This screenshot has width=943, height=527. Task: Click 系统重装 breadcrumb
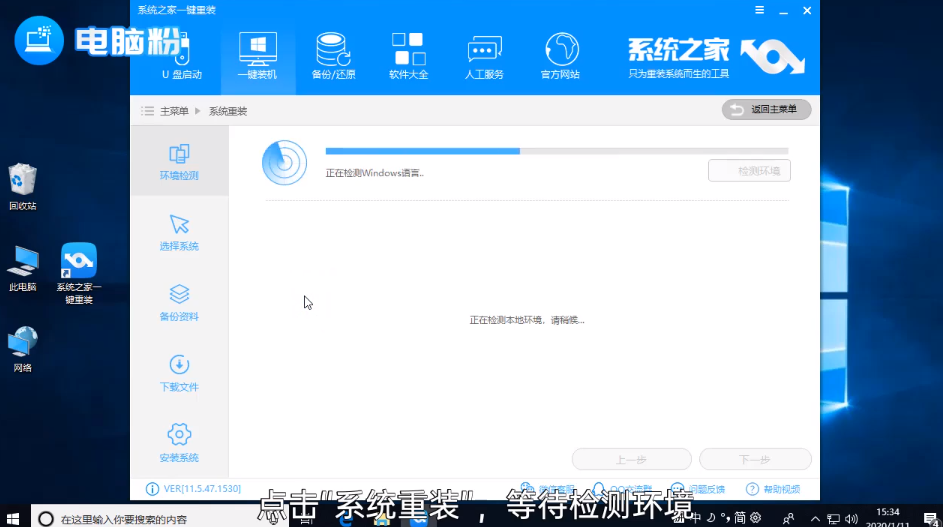228,111
